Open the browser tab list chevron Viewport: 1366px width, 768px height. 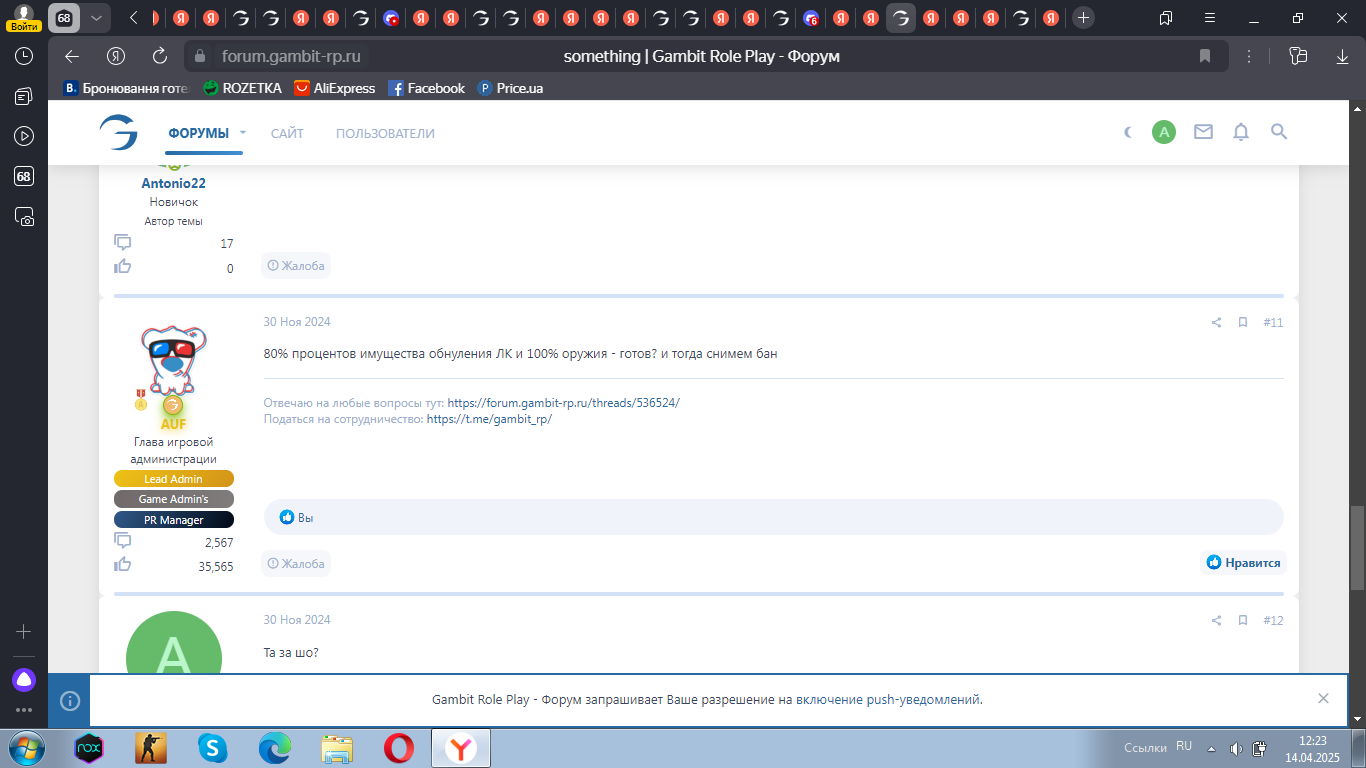pyautogui.click(x=96, y=18)
